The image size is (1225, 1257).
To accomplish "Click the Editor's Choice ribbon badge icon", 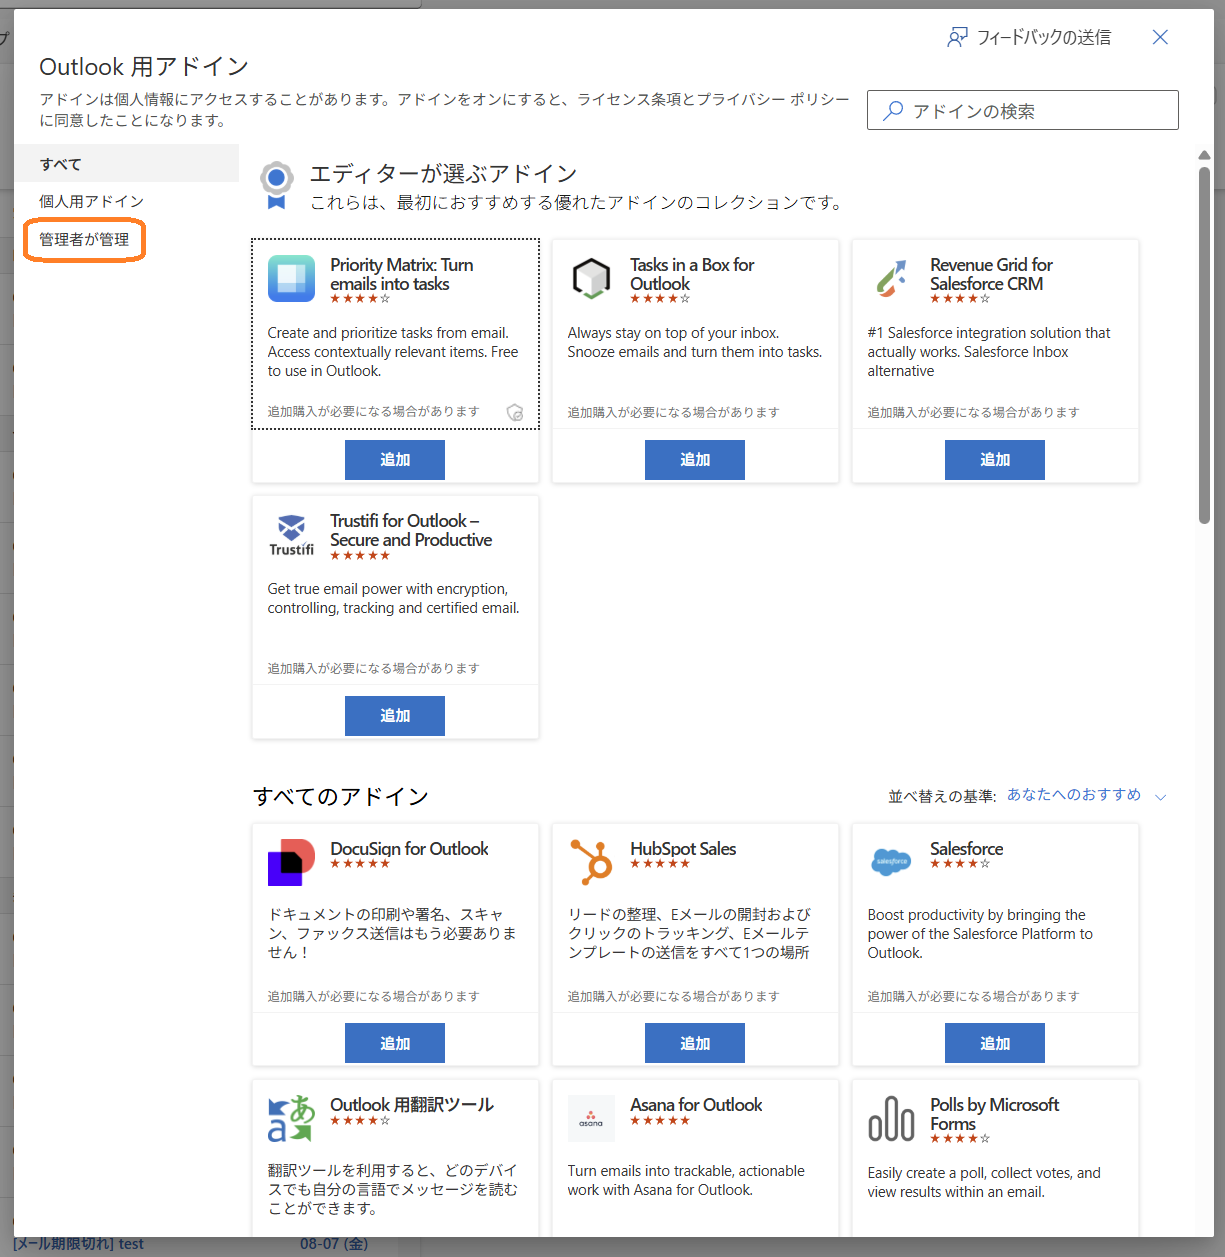I will [x=276, y=186].
